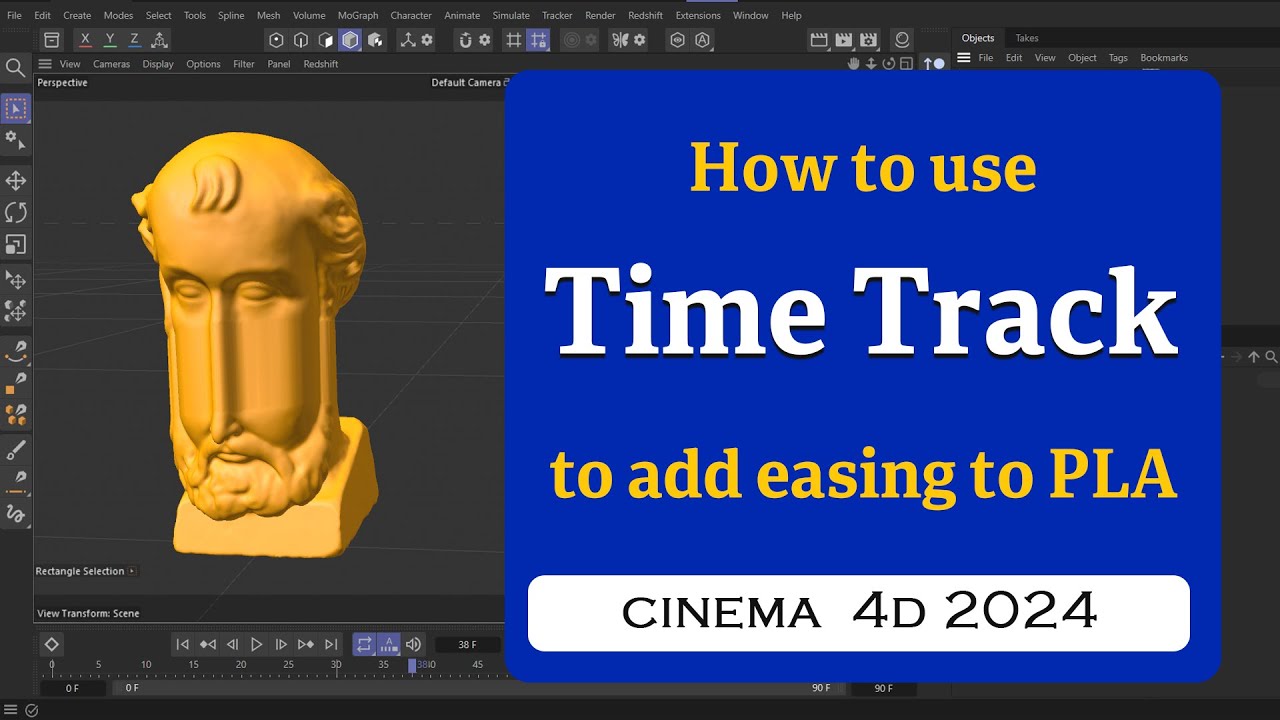This screenshot has width=1280, height=720.
Task: Open viewport hamburger menu
Action: [45, 64]
